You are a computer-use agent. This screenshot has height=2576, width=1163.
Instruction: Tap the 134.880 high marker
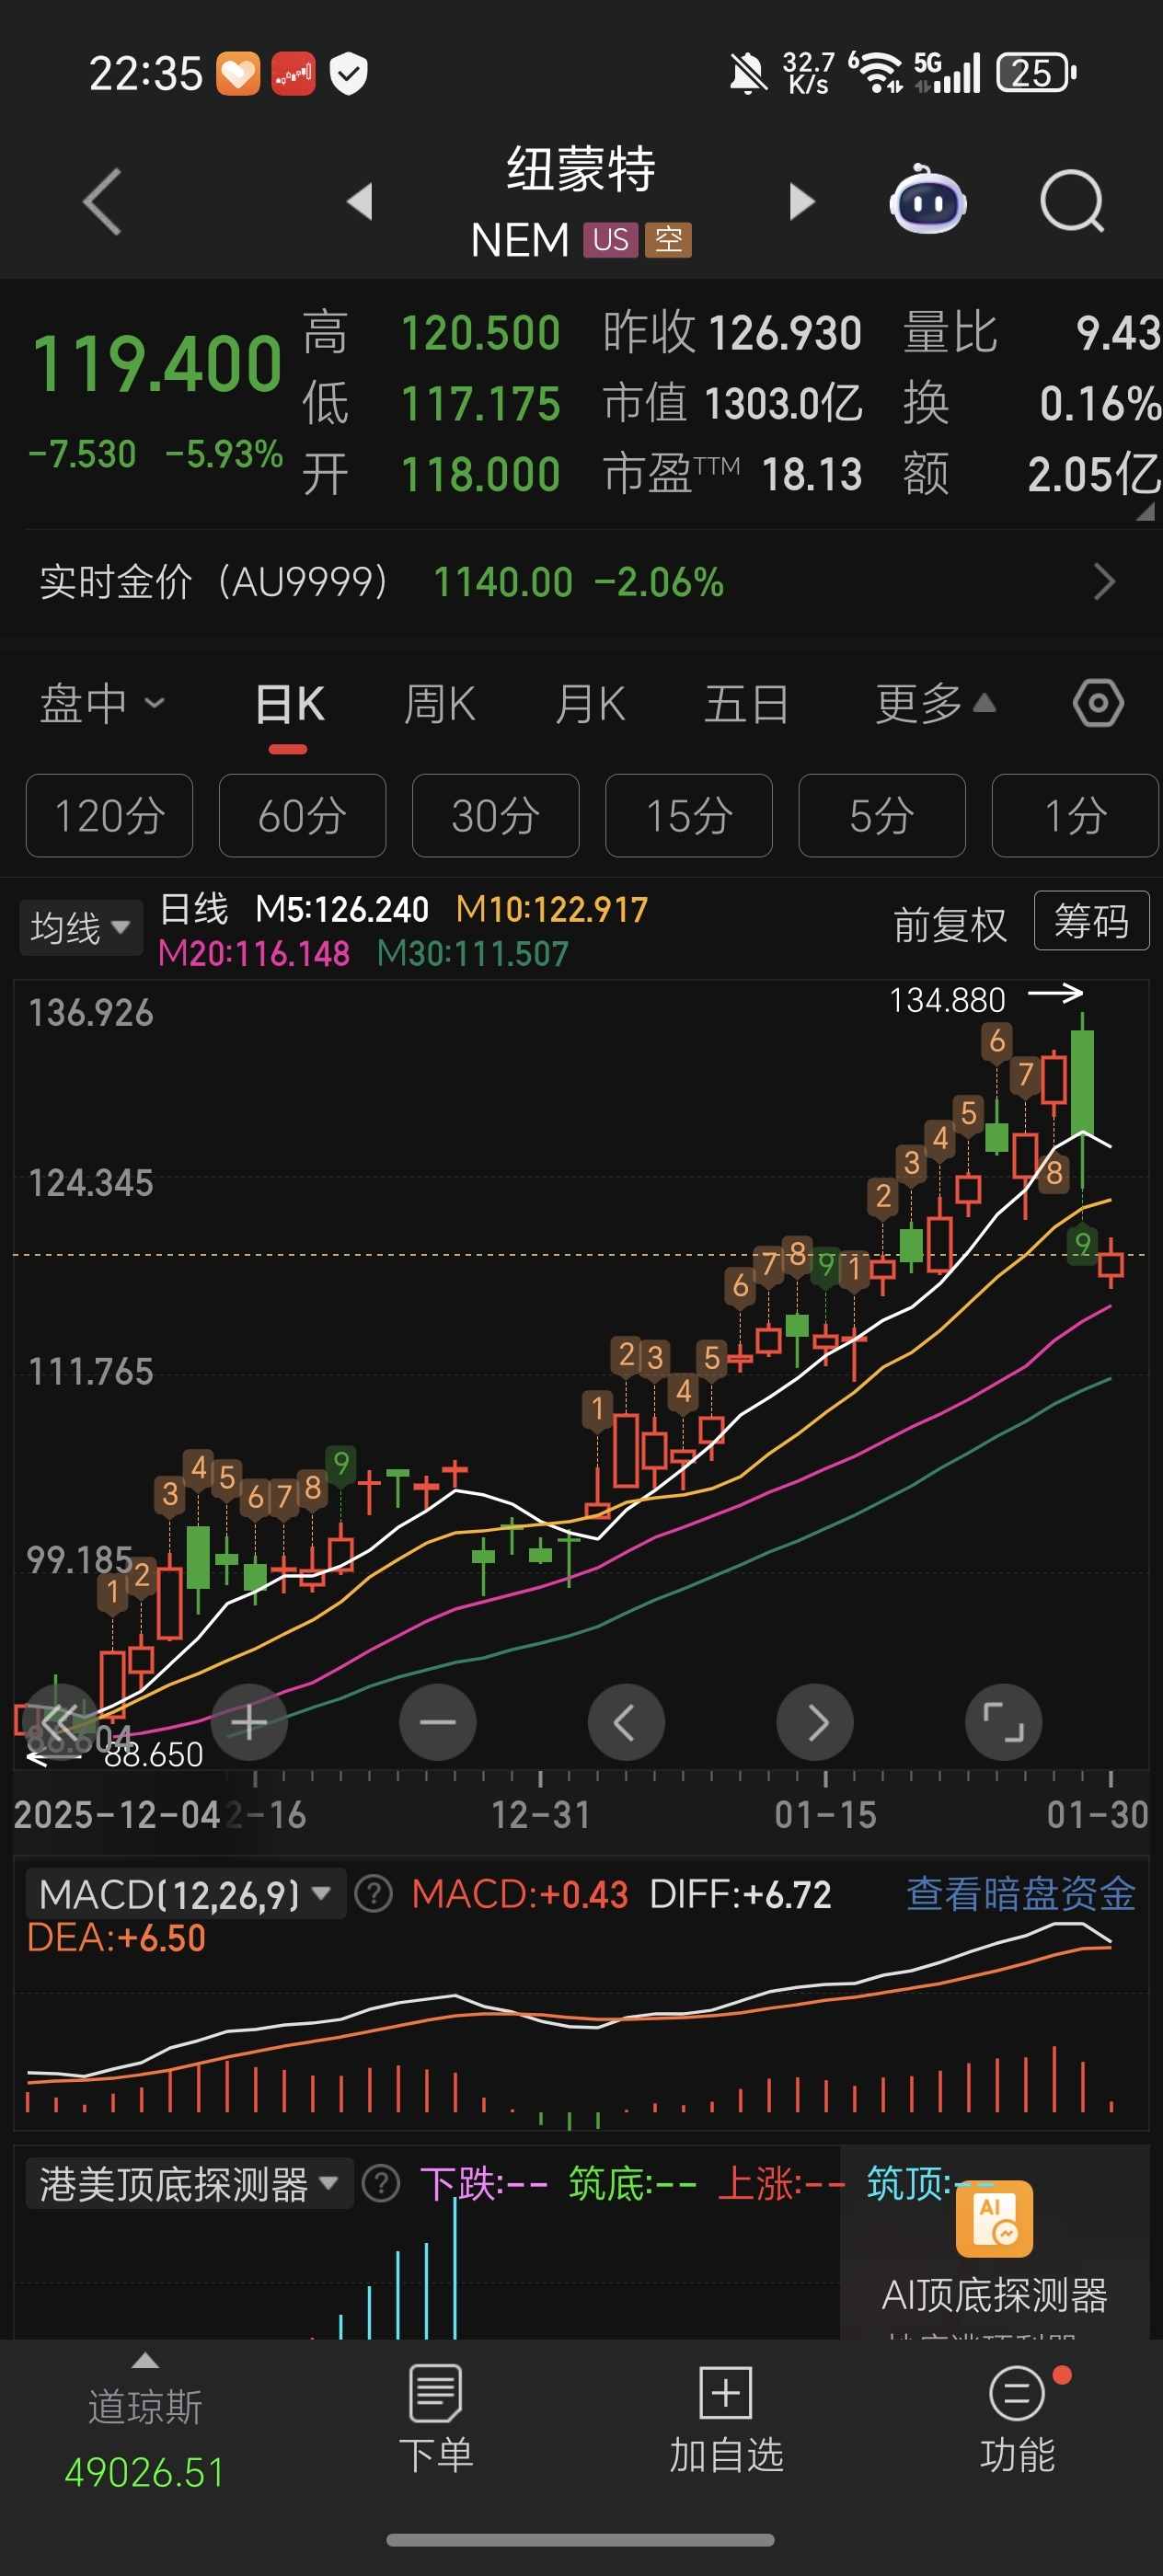point(947,1000)
